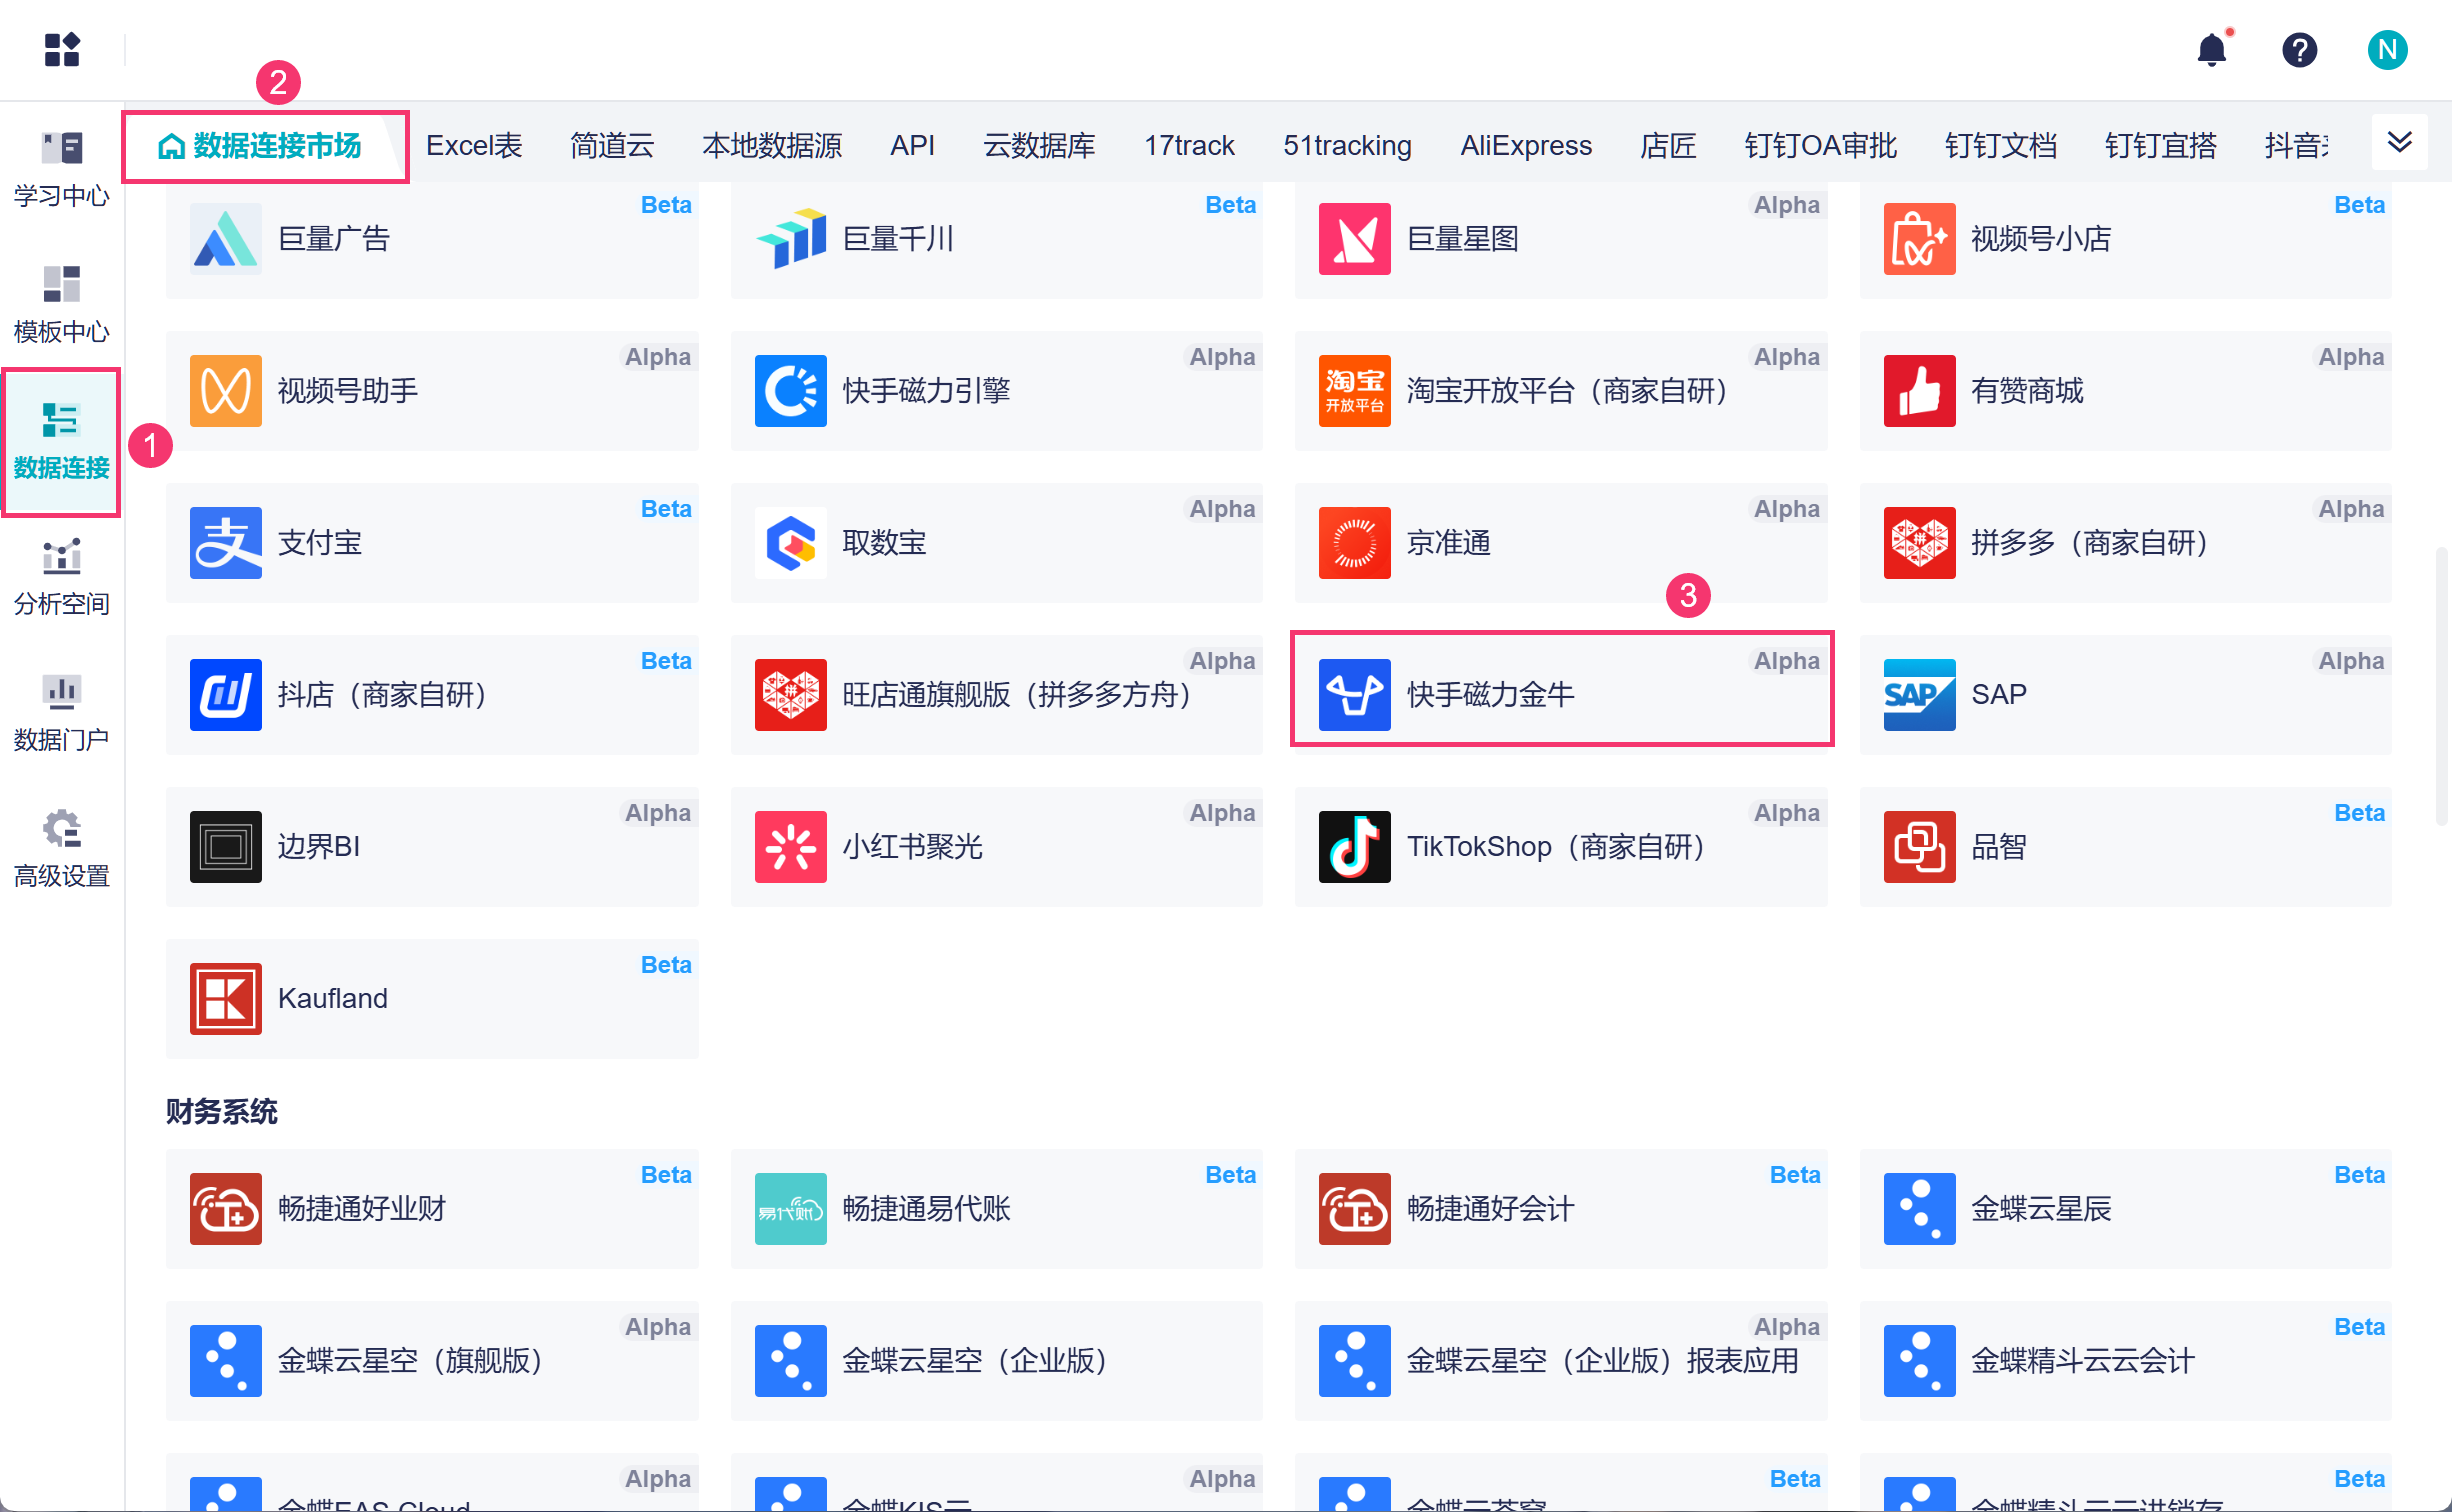Click the 巨量星图 connector icon
The width and height of the screenshot is (2452, 1512).
[x=1355, y=239]
